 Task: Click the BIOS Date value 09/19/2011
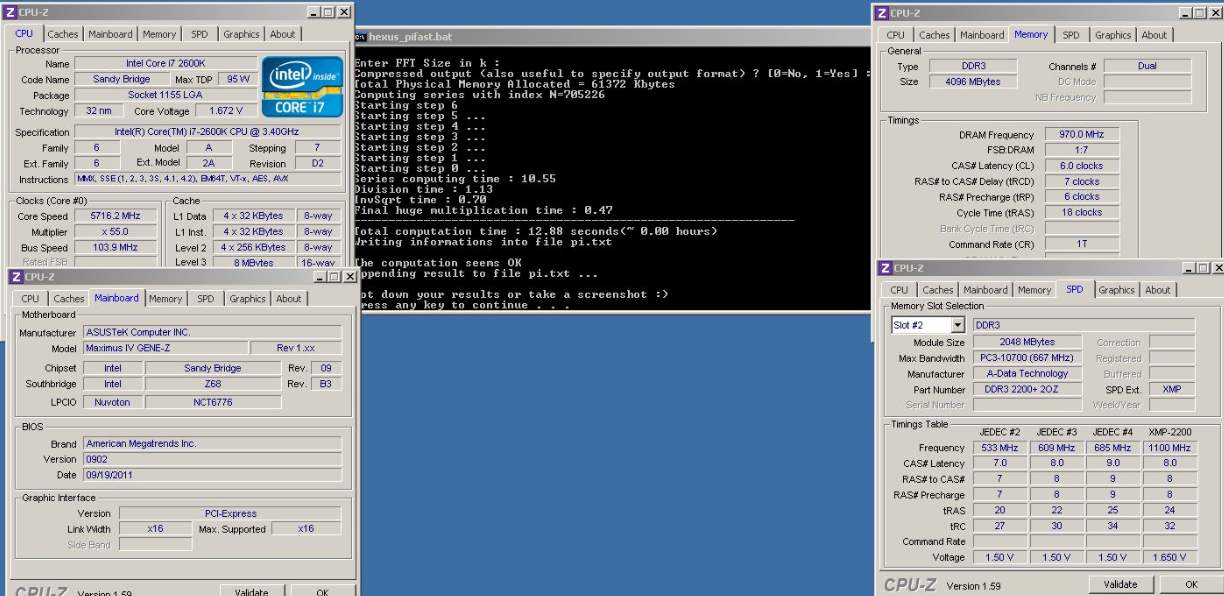point(211,475)
